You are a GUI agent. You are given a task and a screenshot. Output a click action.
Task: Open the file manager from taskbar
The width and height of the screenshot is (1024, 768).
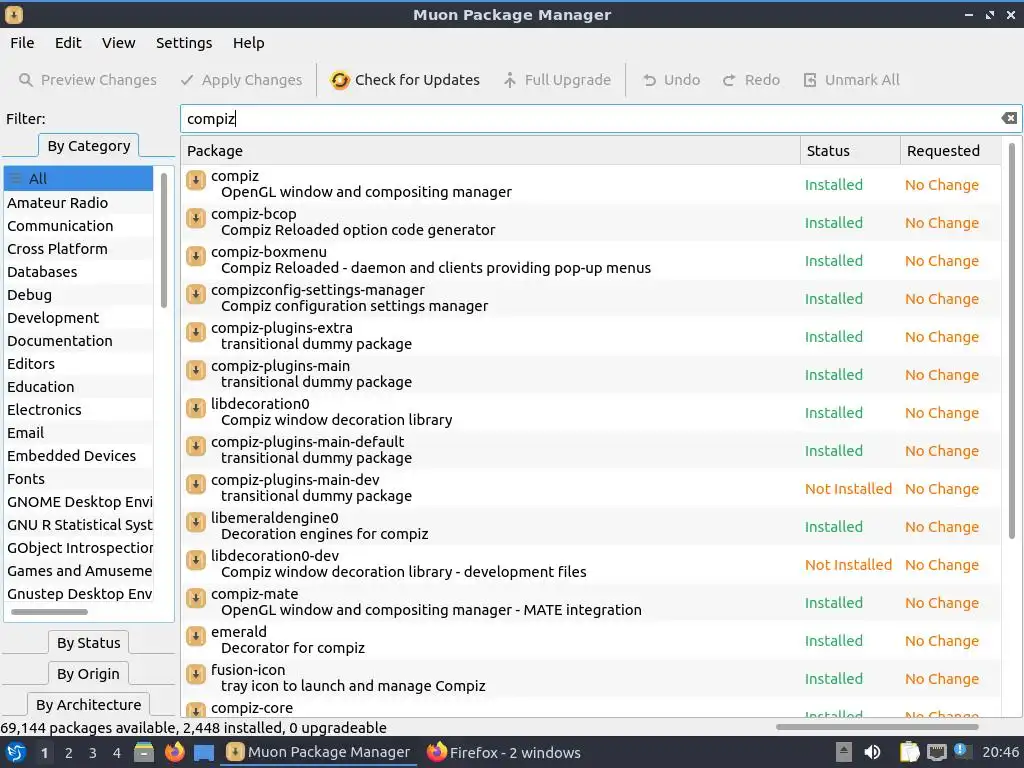click(x=144, y=752)
